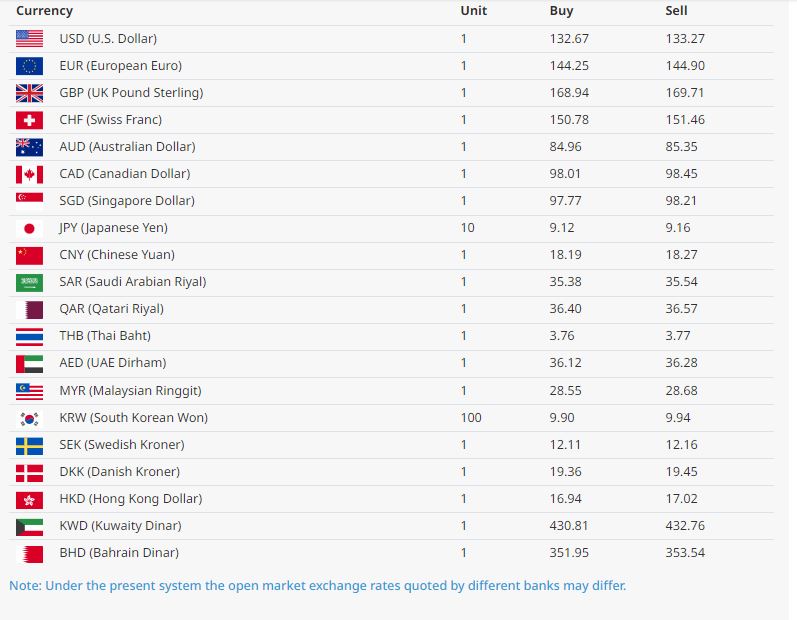The width and height of the screenshot is (797, 620).
Task: Click the Unit column header
Action: [473, 11]
